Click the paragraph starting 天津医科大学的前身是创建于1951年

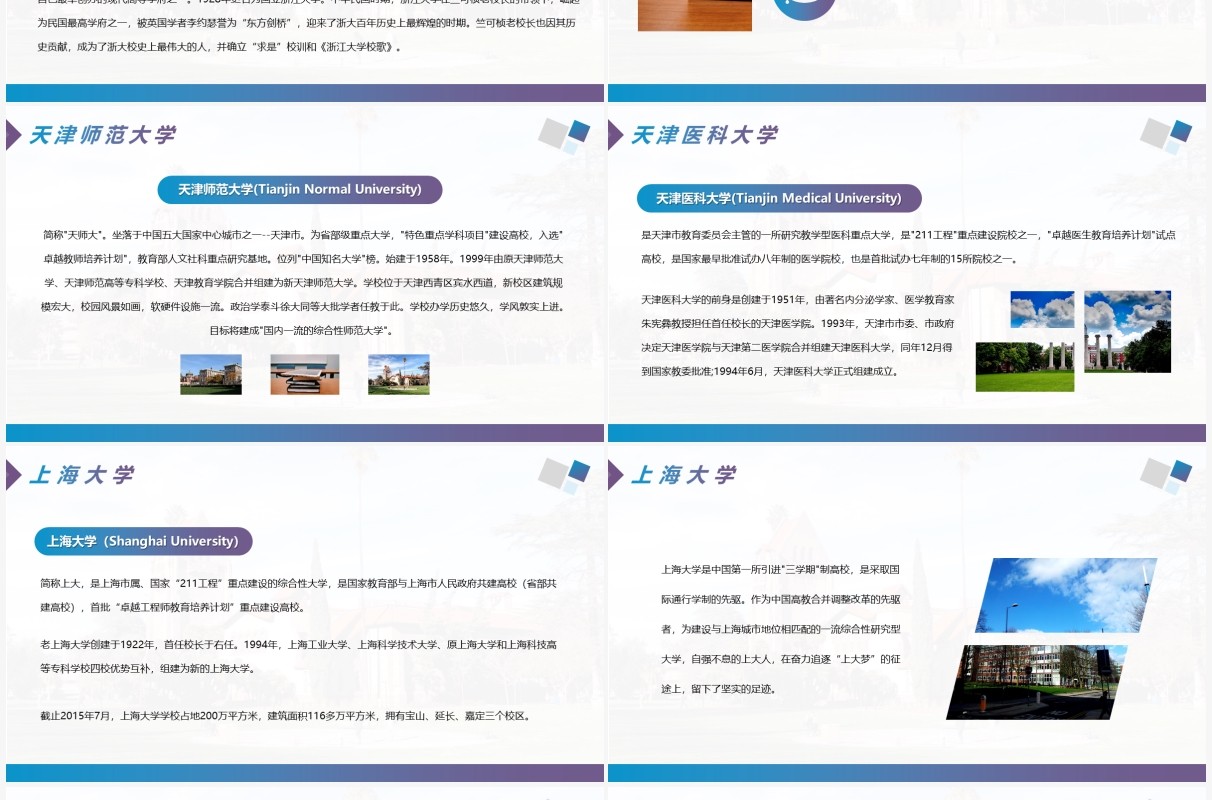(x=797, y=335)
